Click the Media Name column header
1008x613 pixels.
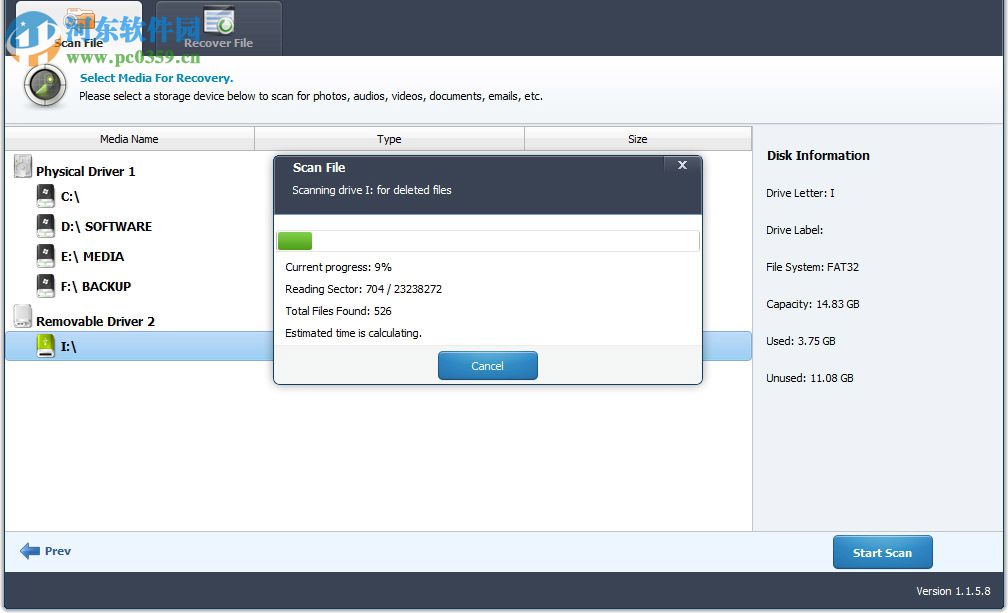(129, 138)
